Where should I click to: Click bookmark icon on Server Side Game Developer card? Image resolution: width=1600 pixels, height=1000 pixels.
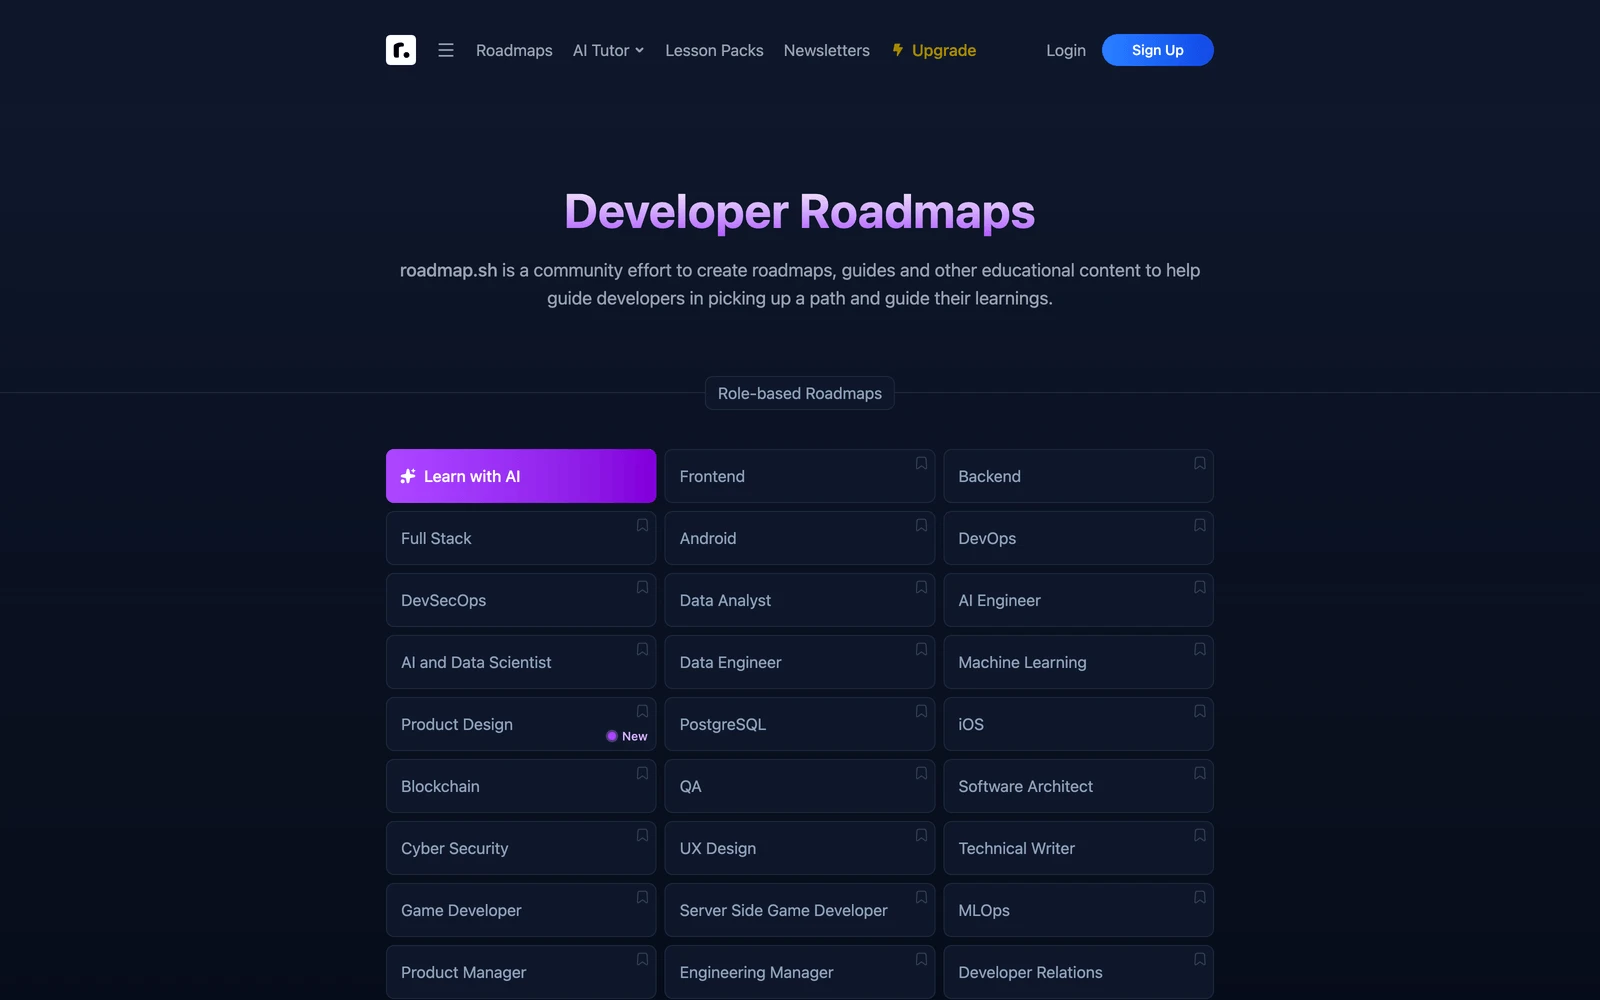pos(921,897)
